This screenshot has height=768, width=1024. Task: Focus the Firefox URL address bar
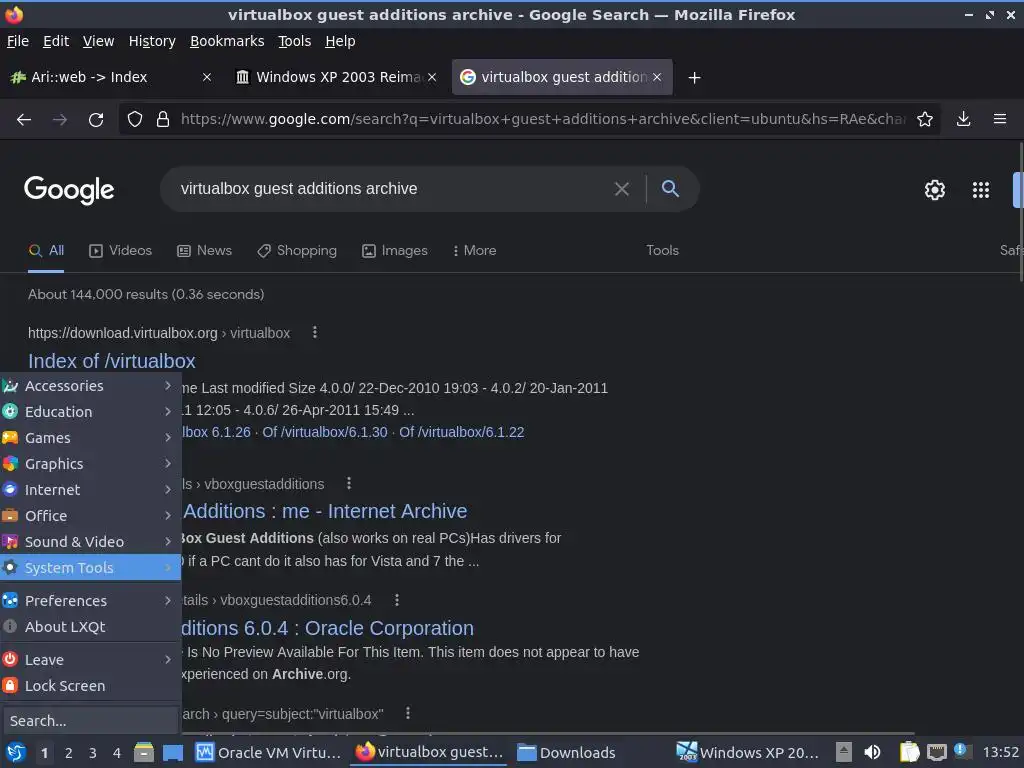coord(542,120)
